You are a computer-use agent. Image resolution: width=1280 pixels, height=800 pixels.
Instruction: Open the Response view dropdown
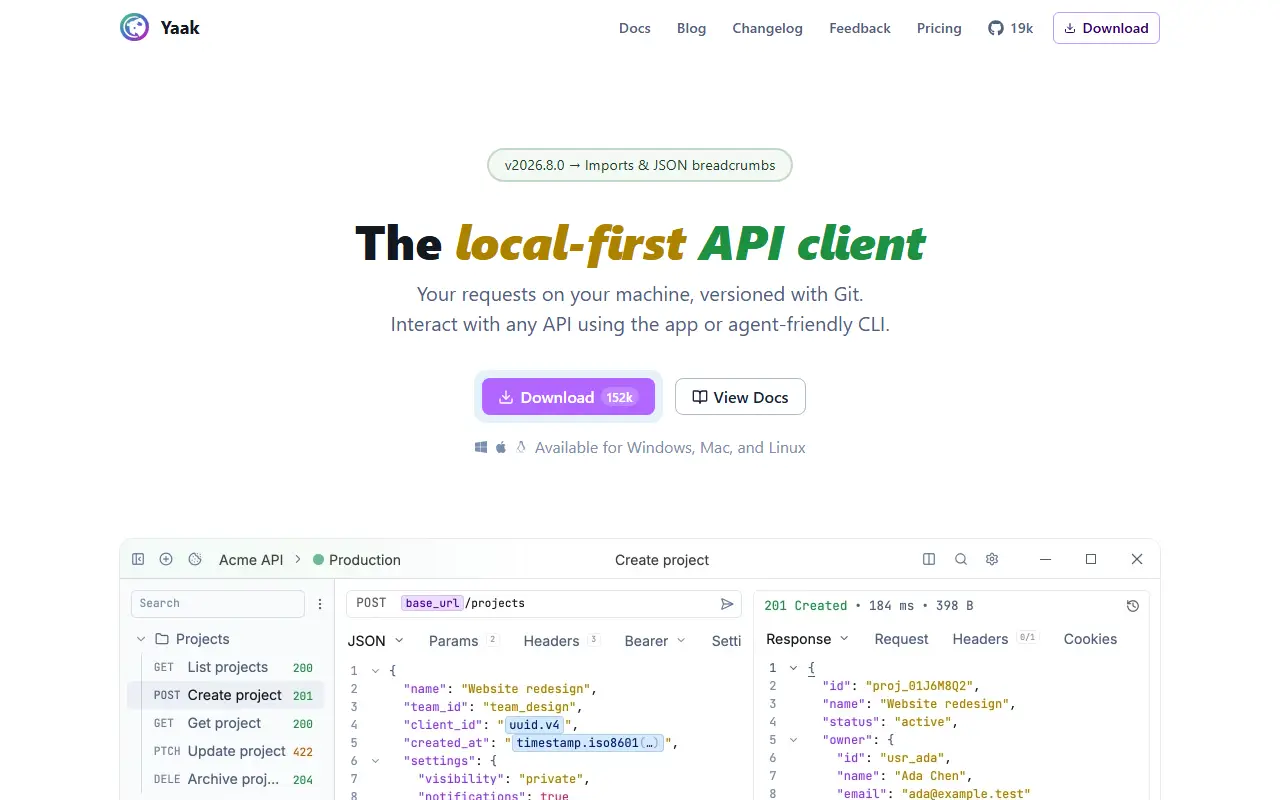(x=807, y=639)
